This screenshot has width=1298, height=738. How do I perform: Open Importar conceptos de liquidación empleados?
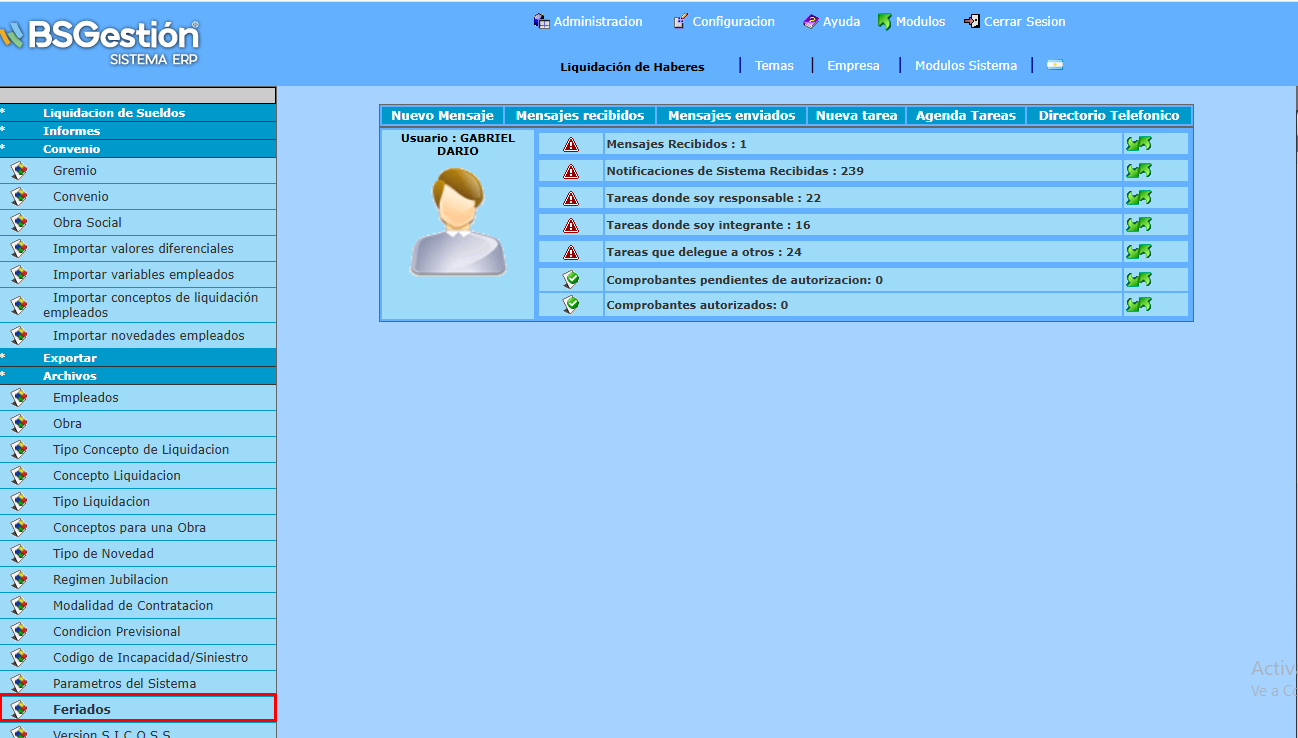pyautogui.click(x=150, y=305)
